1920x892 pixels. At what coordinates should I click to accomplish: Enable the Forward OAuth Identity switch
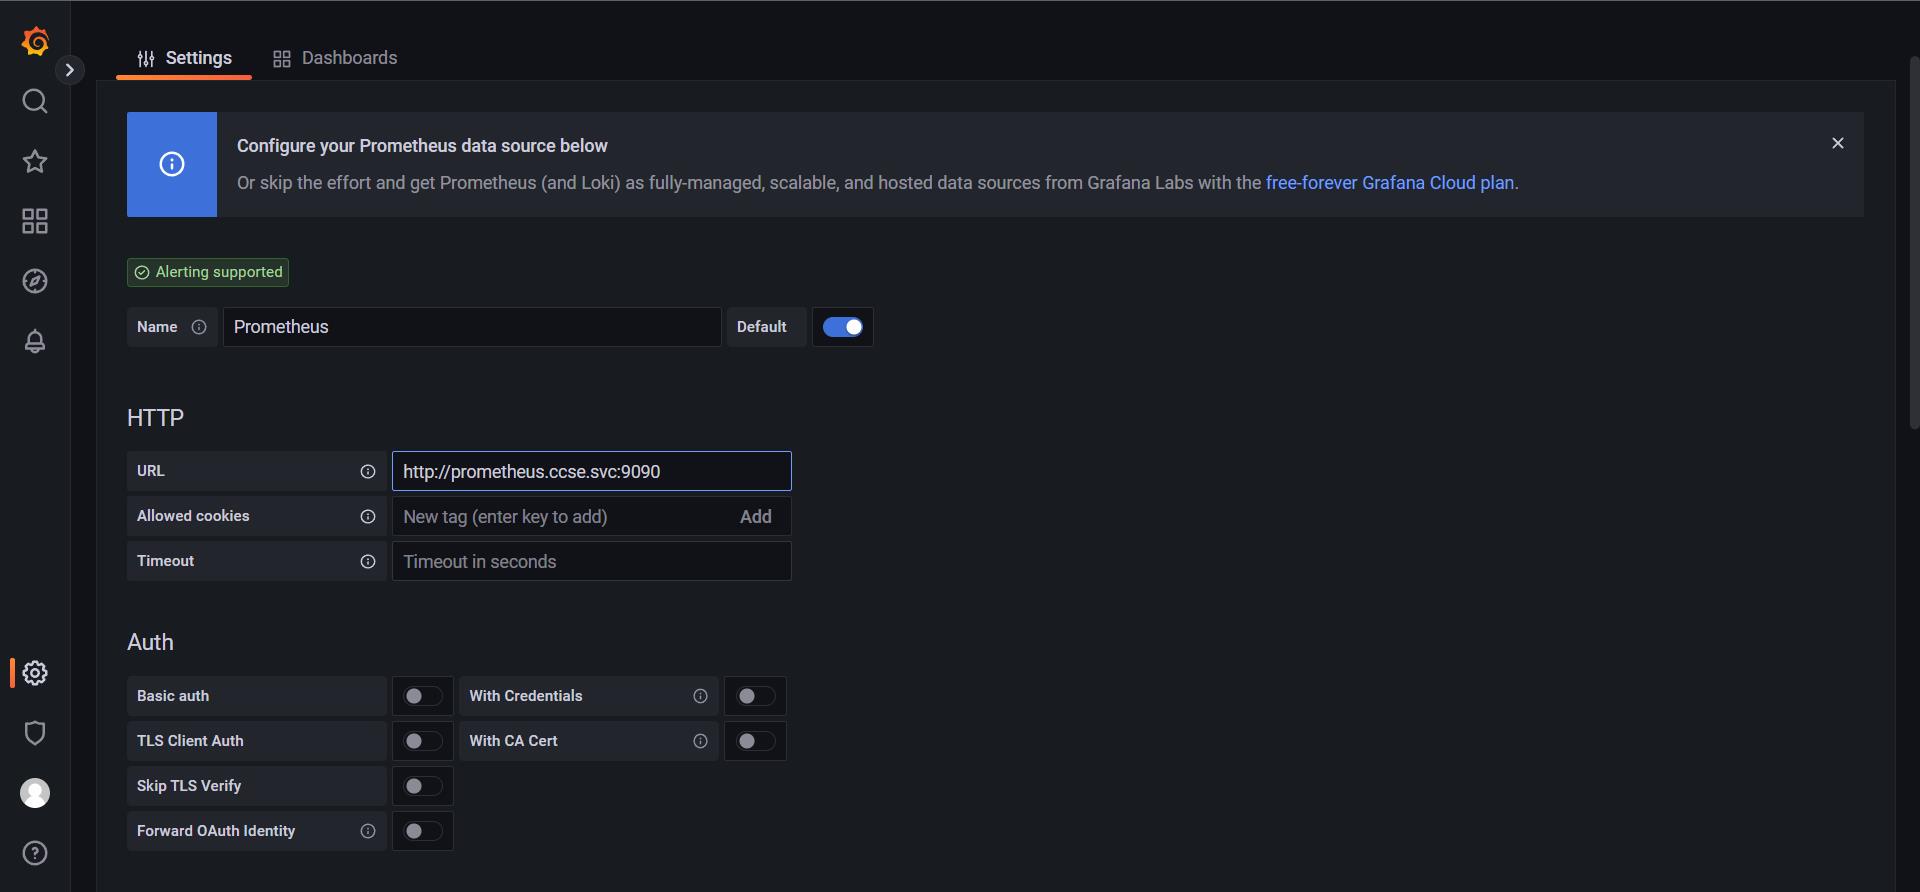tap(423, 831)
